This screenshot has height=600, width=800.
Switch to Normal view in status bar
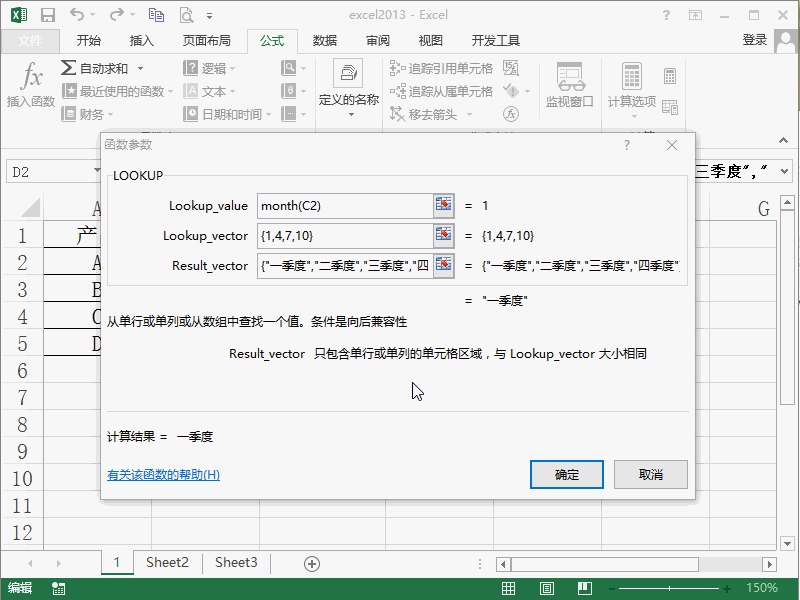coord(508,588)
